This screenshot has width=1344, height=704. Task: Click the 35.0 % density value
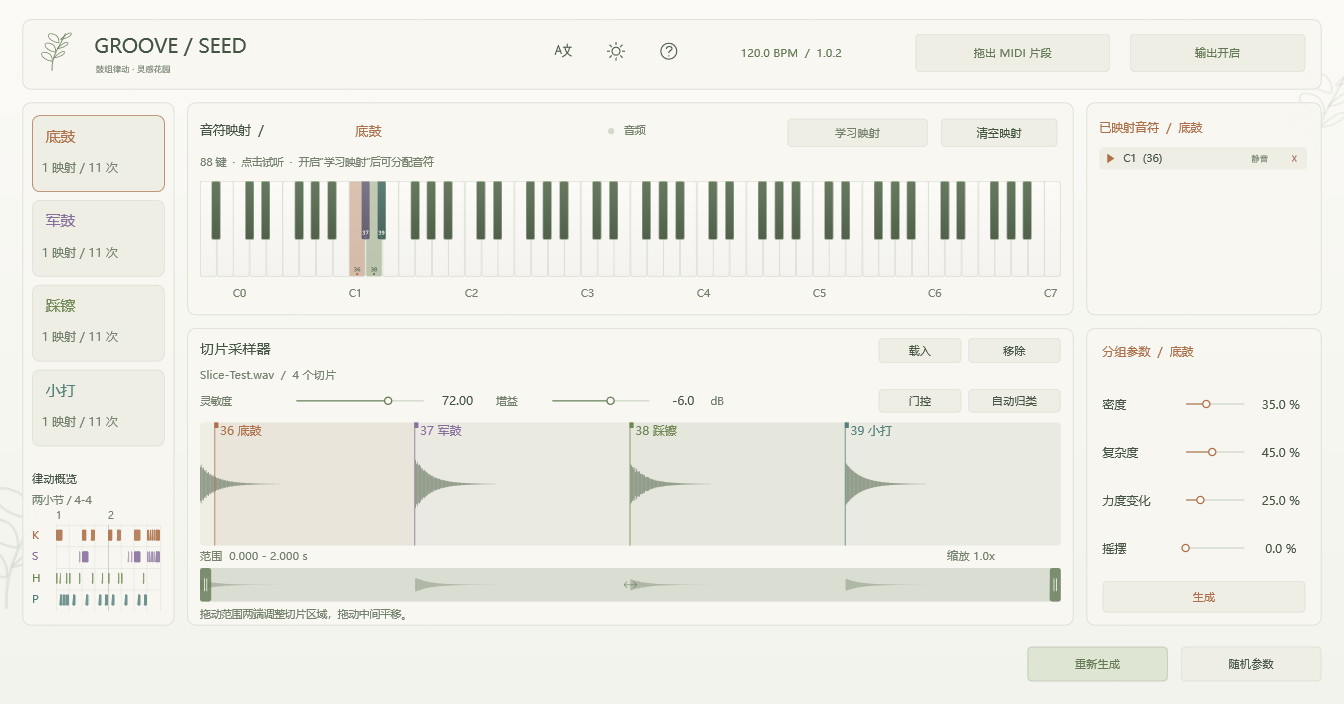click(1281, 405)
